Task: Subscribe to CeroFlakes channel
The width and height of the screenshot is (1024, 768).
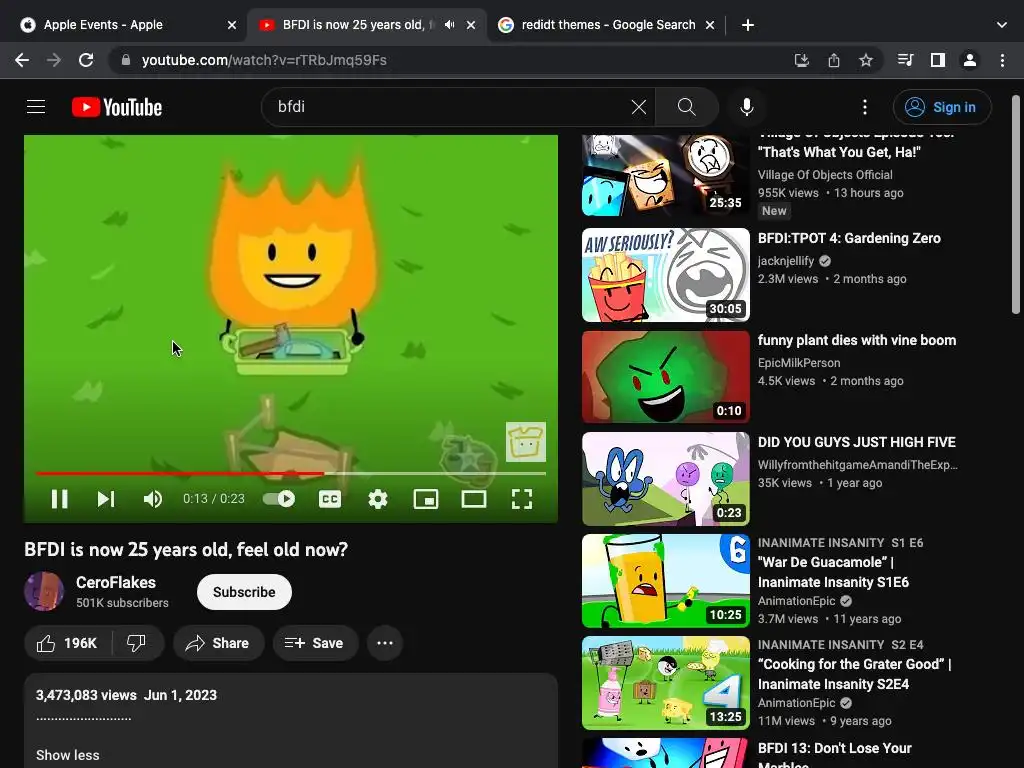Action: click(244, 592)
